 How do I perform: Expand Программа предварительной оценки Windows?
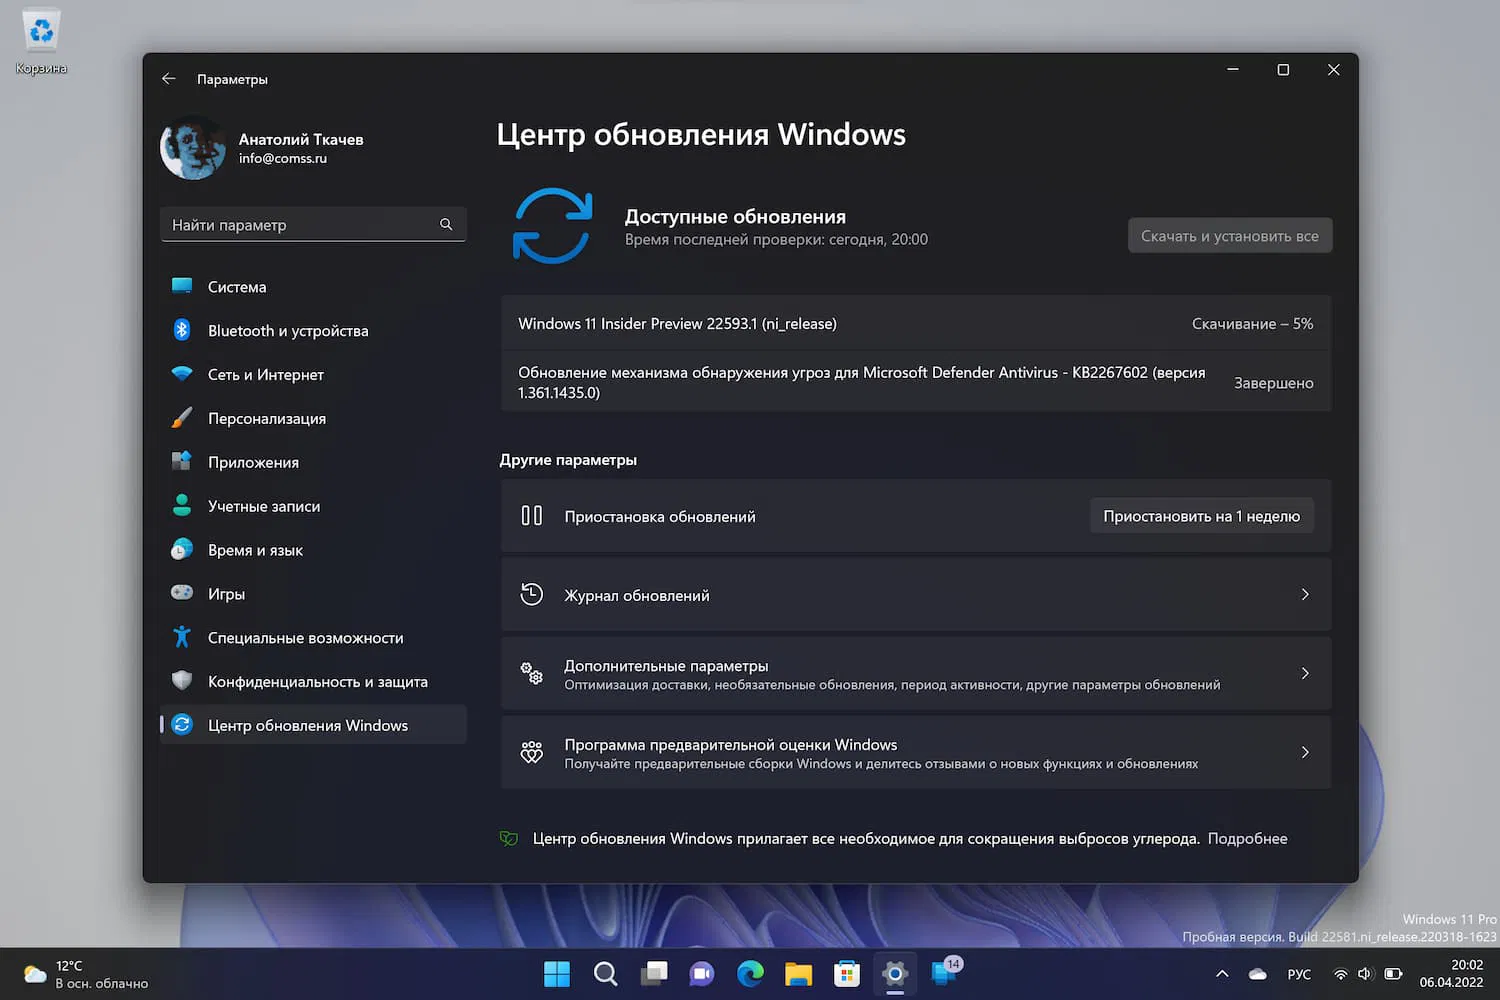1305,752
